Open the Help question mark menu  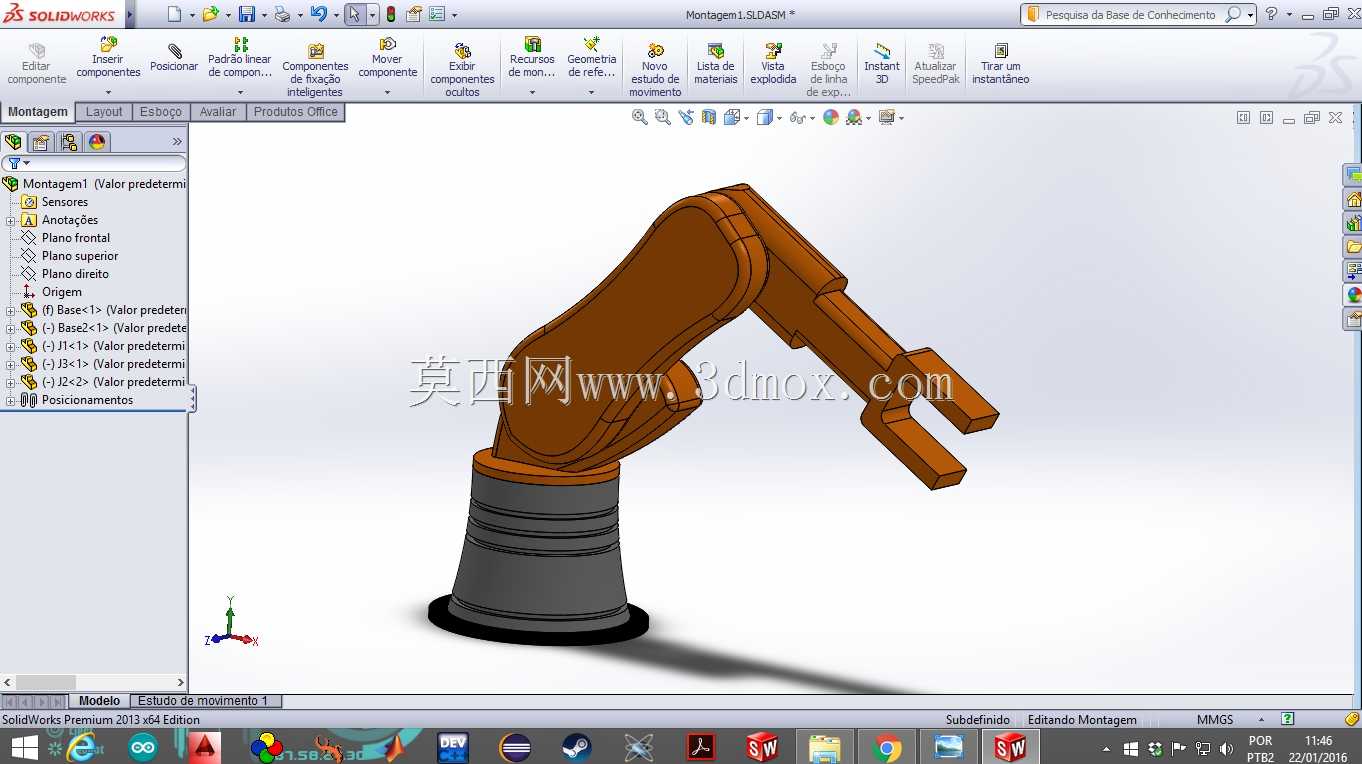coord(1272,14)
